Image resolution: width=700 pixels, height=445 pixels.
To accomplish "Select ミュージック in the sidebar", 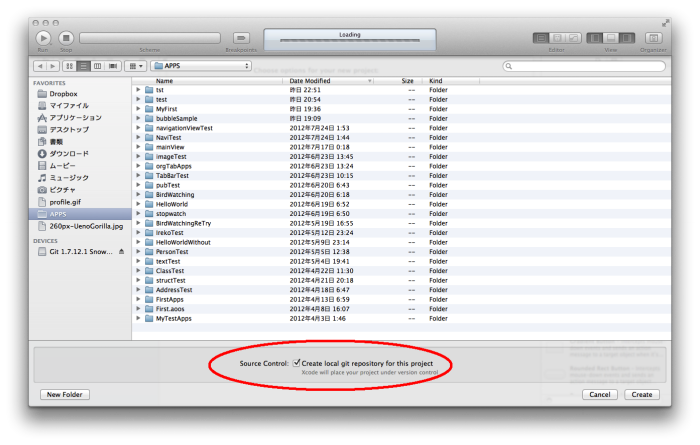I will [x=80, y=178].
